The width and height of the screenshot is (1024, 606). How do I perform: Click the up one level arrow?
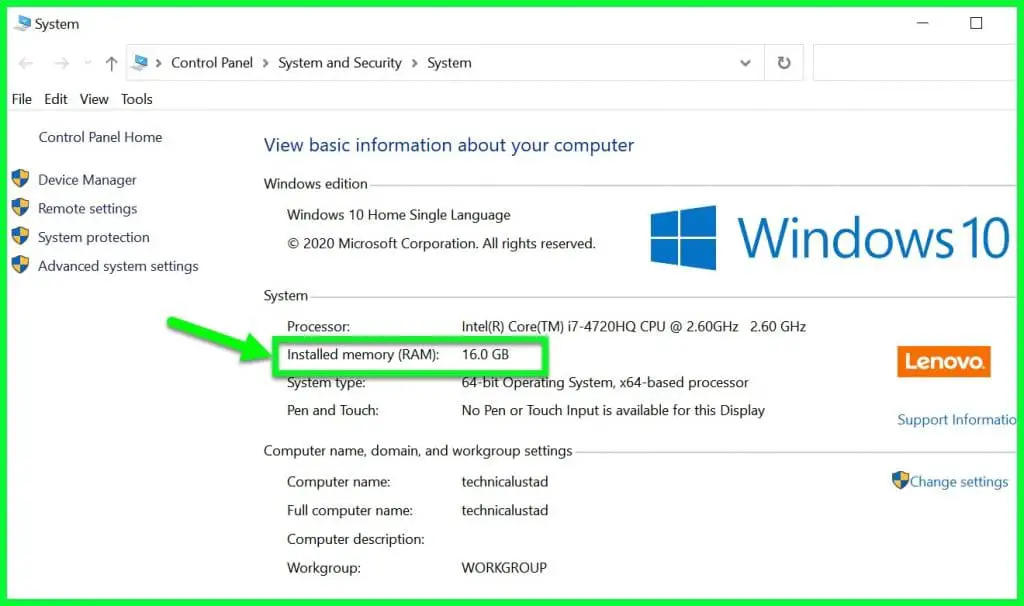[x=110, y=62]
